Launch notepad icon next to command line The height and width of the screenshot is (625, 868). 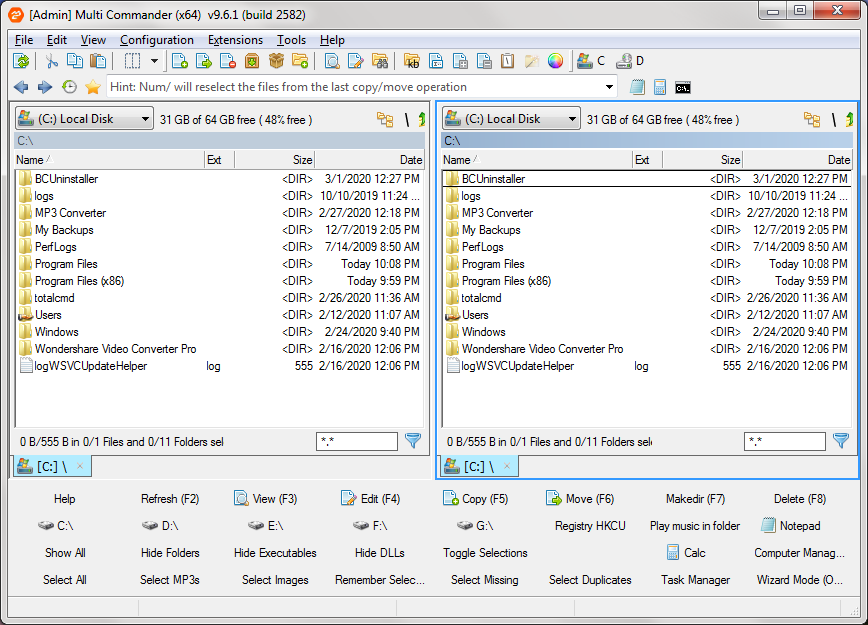coord(637,87)
